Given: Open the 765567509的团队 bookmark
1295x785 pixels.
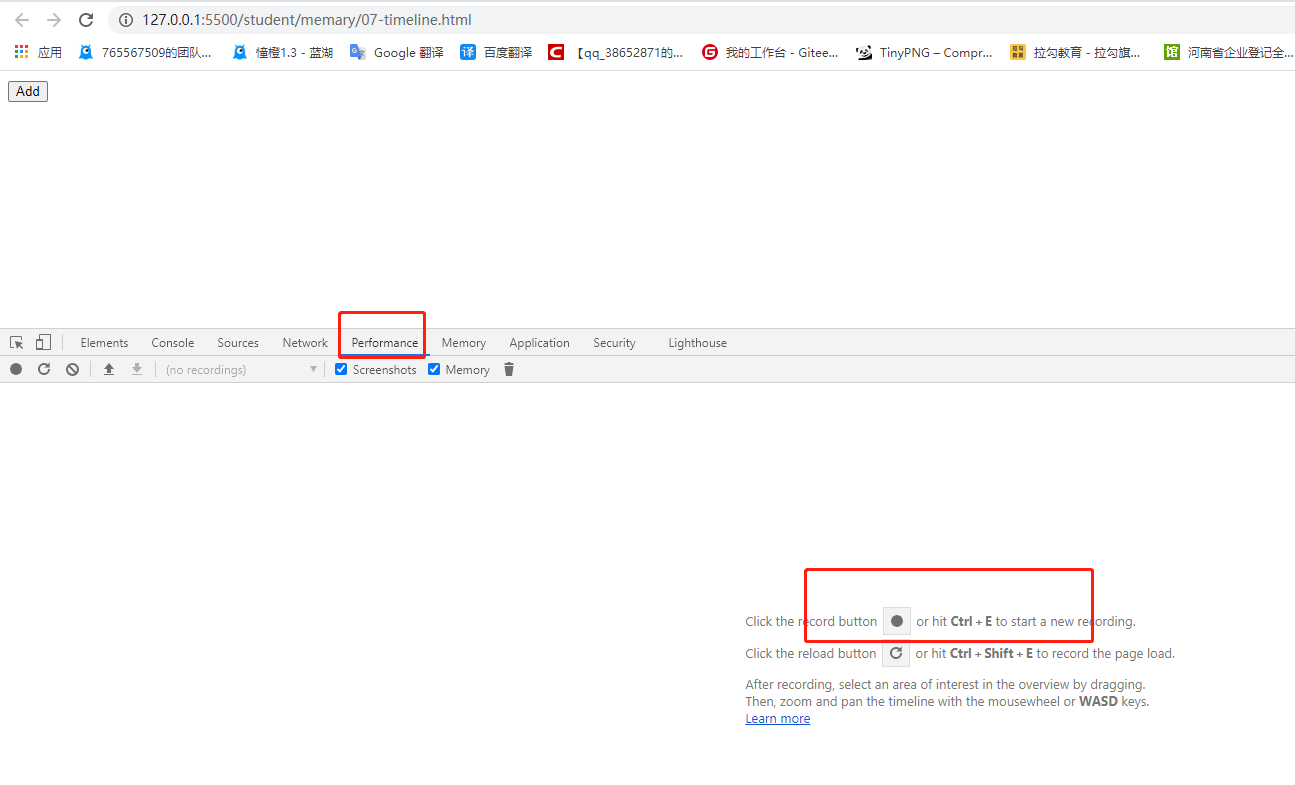Looking at the screenshot, I should [146, 52].
